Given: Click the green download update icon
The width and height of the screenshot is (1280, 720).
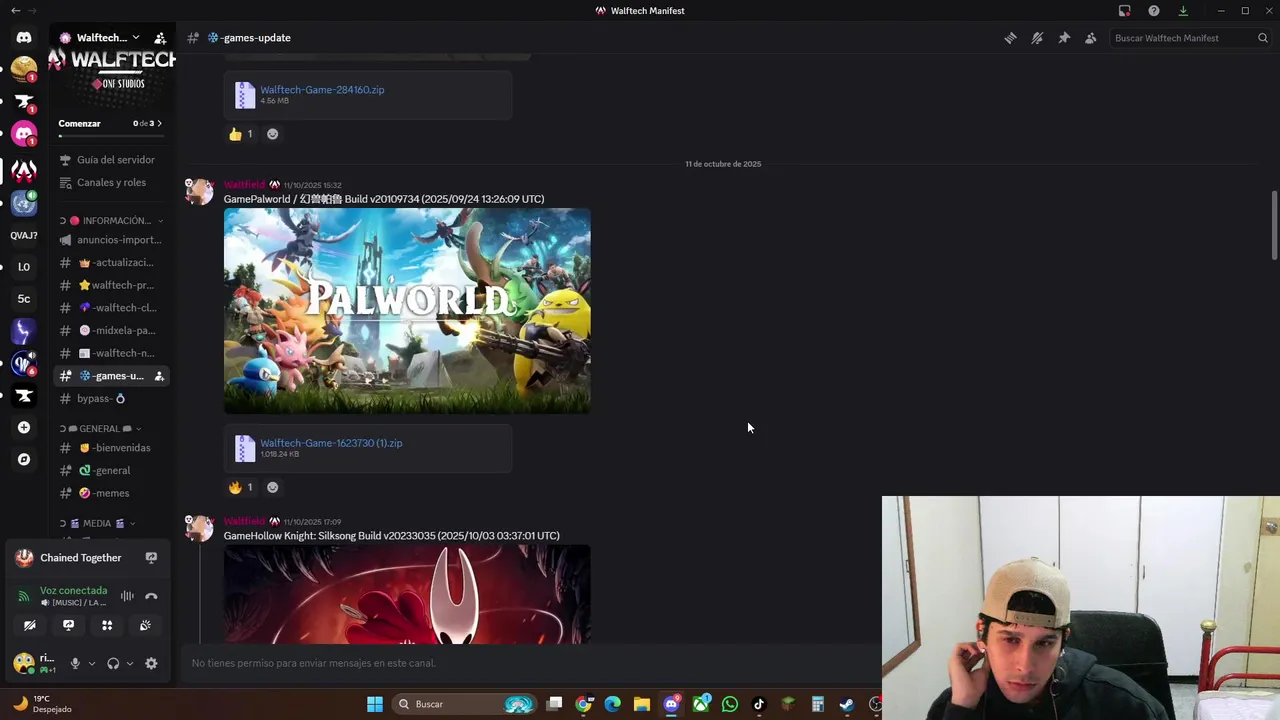Looking at the screenshot, I should coord(1183,11).
